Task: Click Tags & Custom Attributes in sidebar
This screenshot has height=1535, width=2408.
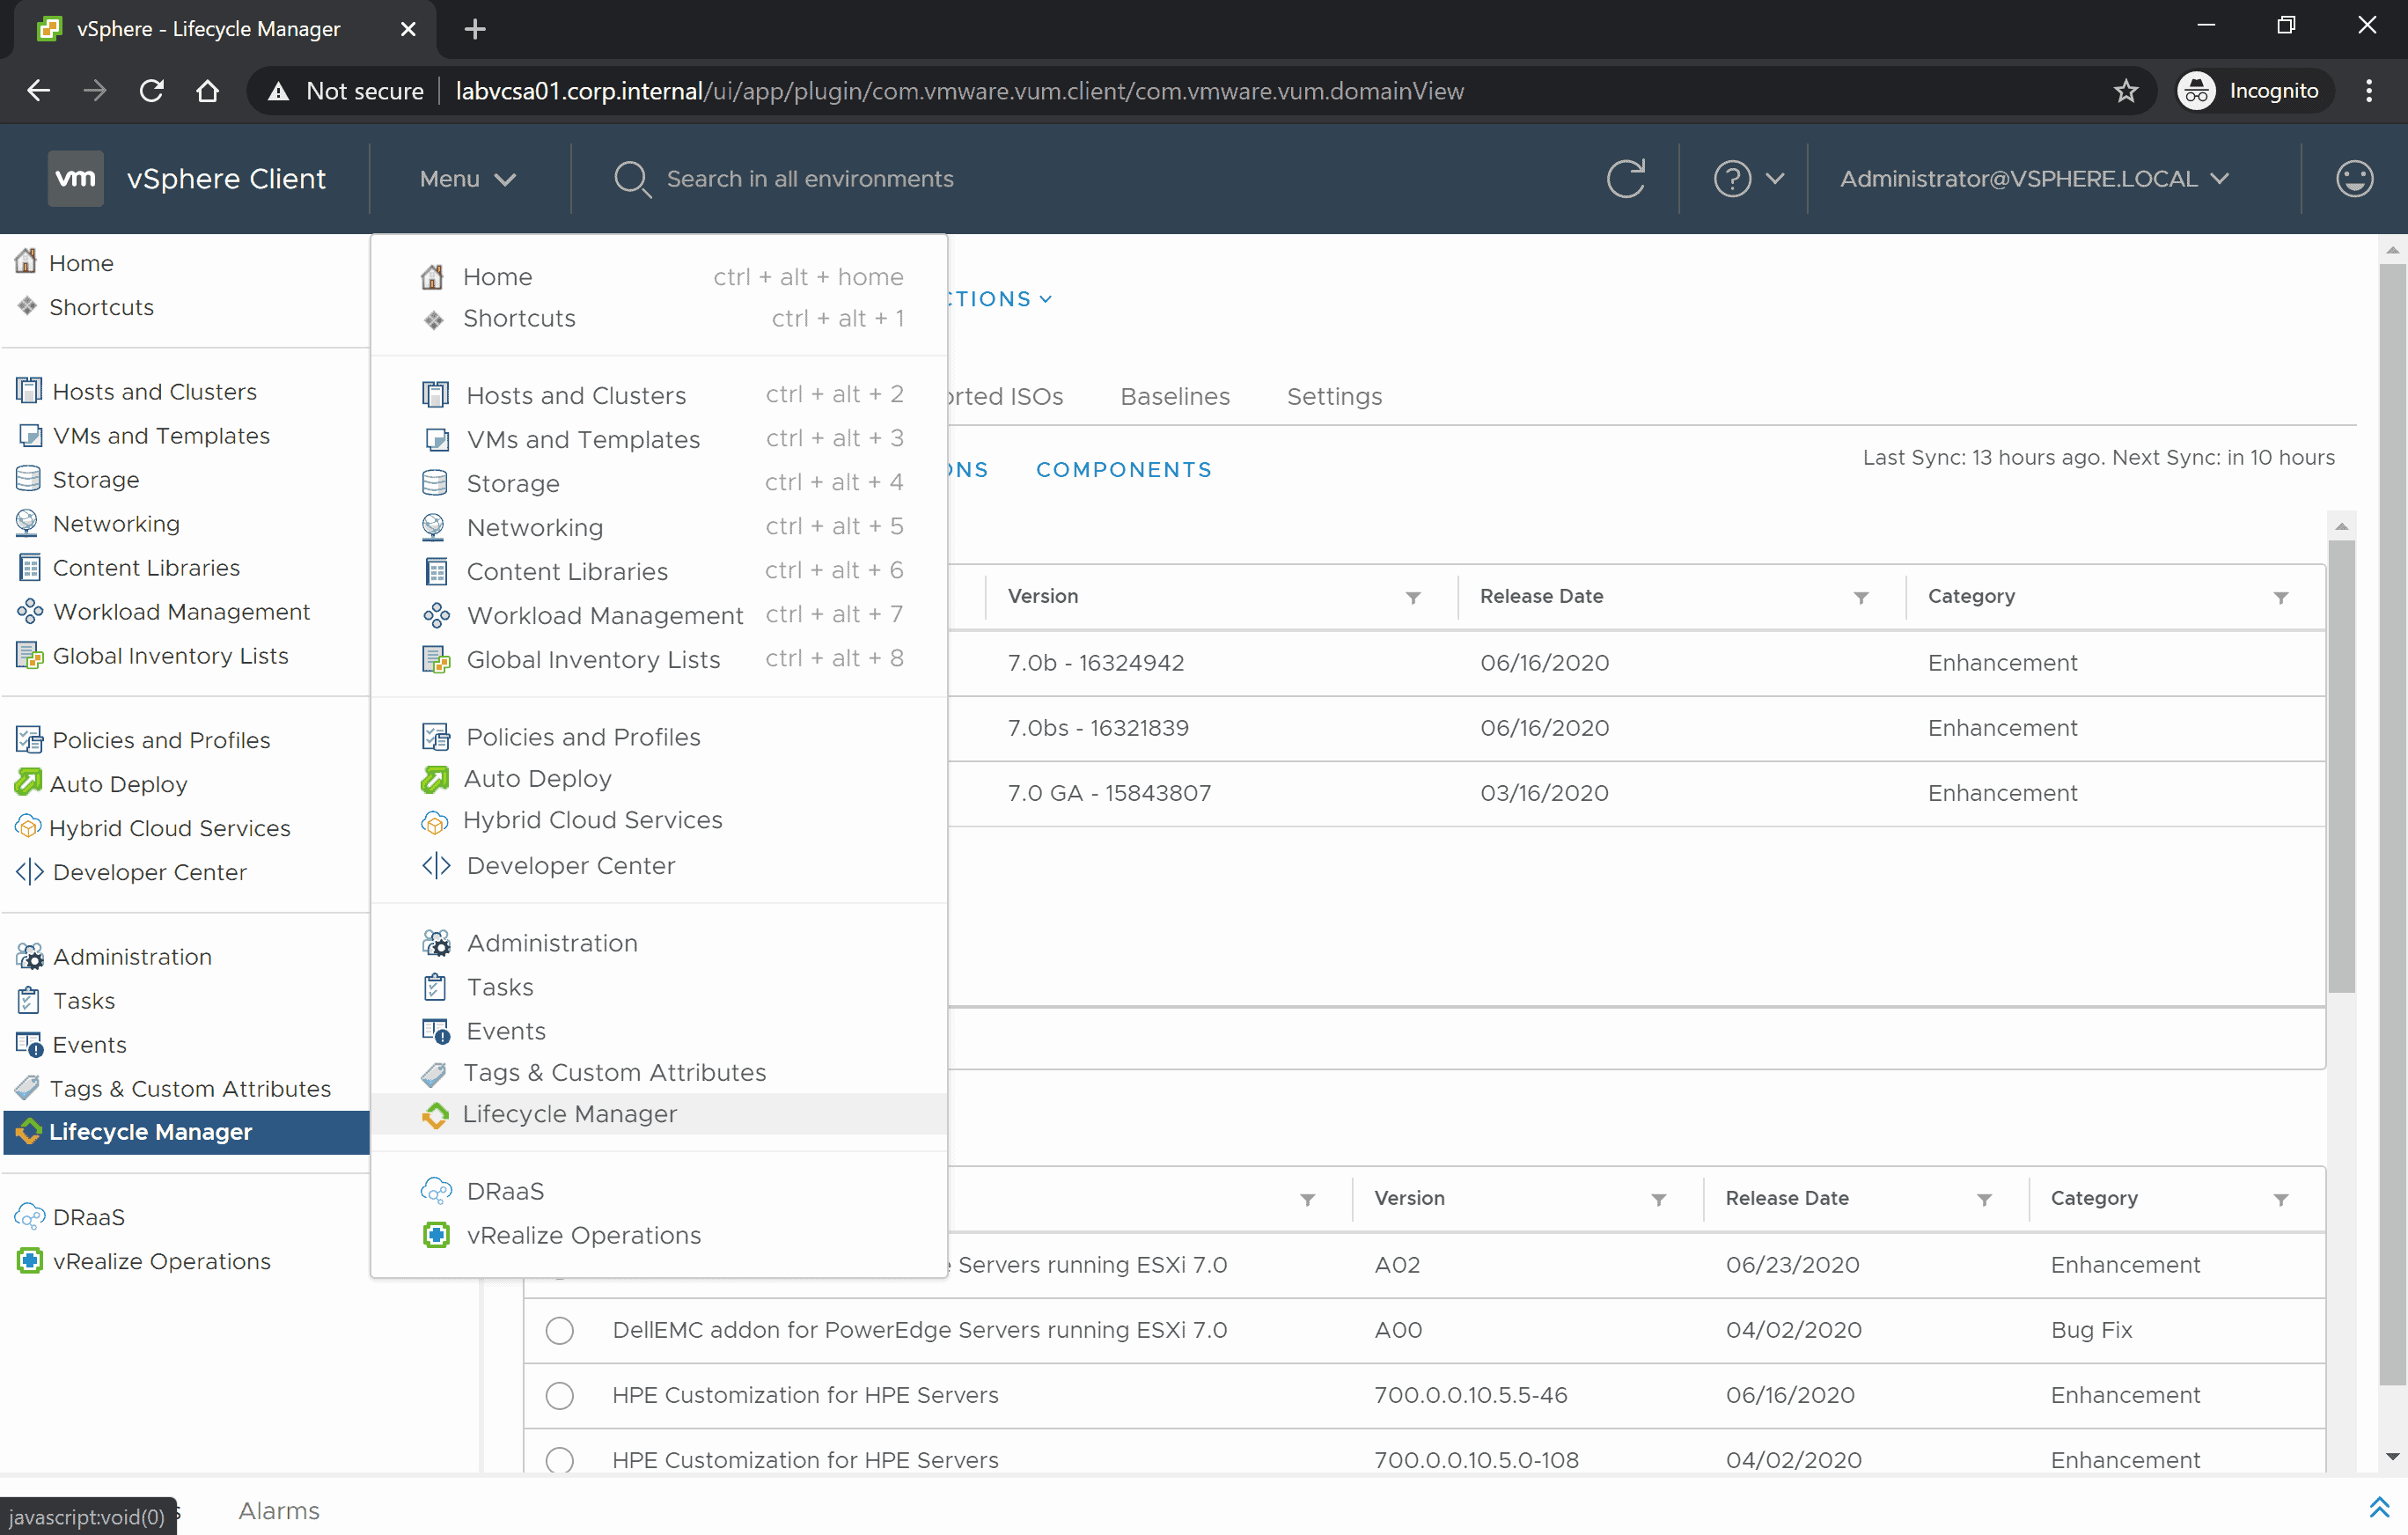Action: coord(190,1088)
